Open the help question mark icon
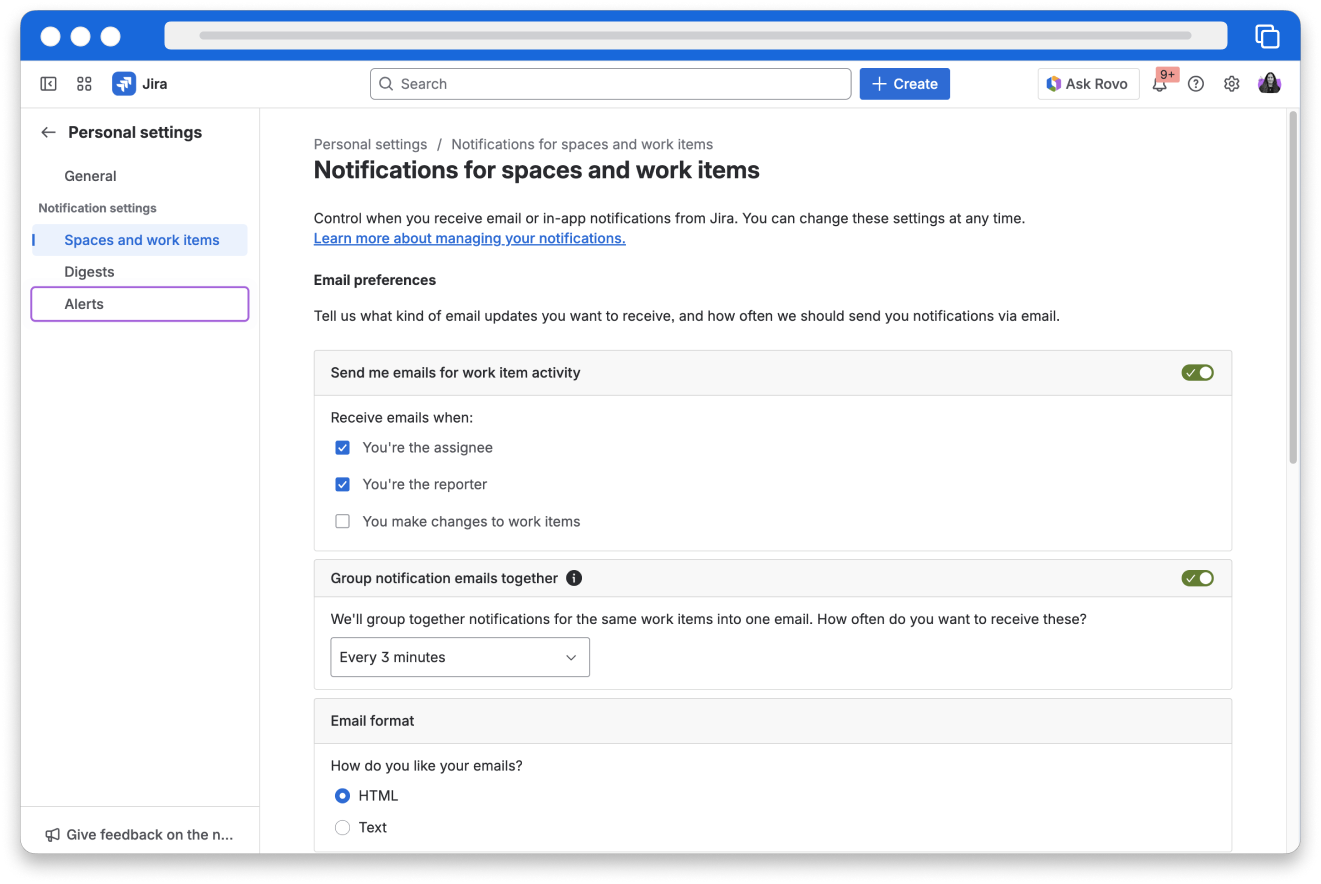1321x884 pixels. (x=1196, y=84)
